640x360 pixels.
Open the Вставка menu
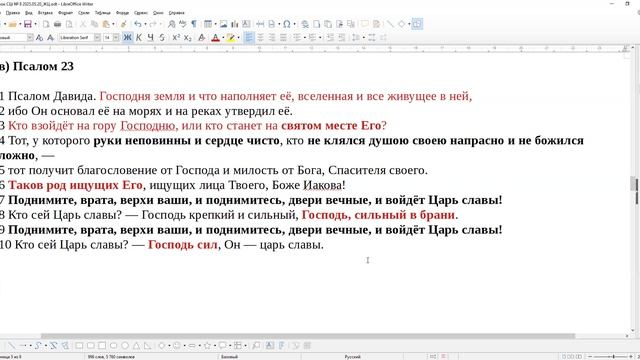pos(45,13)
